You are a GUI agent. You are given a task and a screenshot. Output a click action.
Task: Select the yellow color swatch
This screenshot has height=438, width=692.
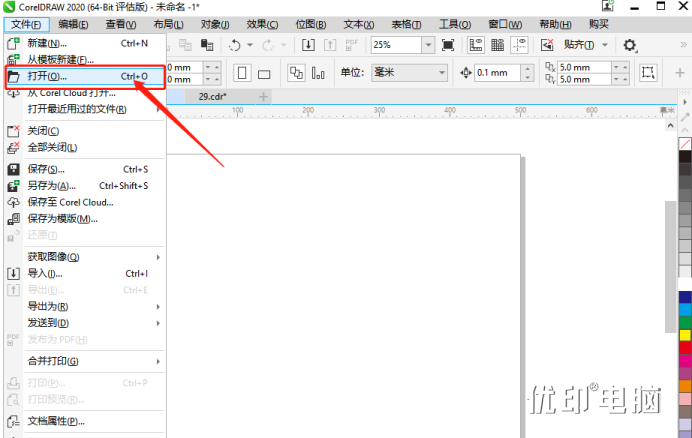pos(685,335)
